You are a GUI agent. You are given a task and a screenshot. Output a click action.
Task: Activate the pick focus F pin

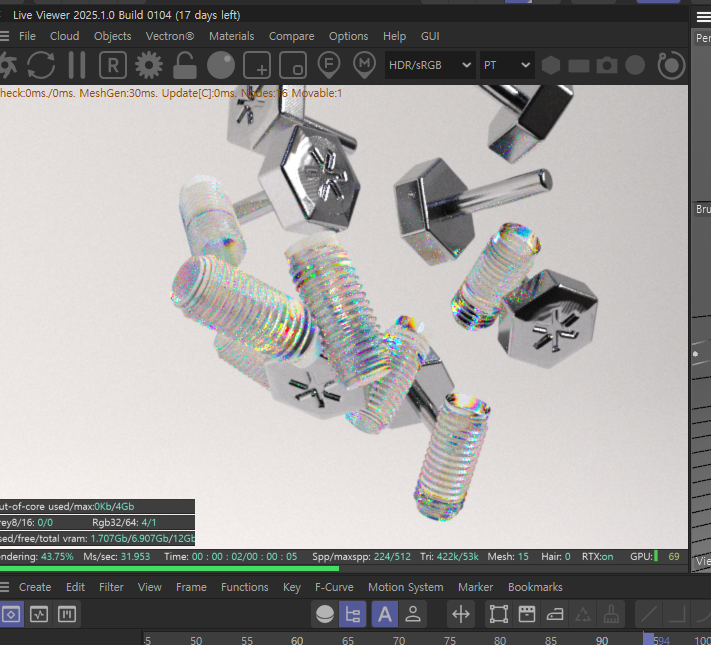coord(329,65)
